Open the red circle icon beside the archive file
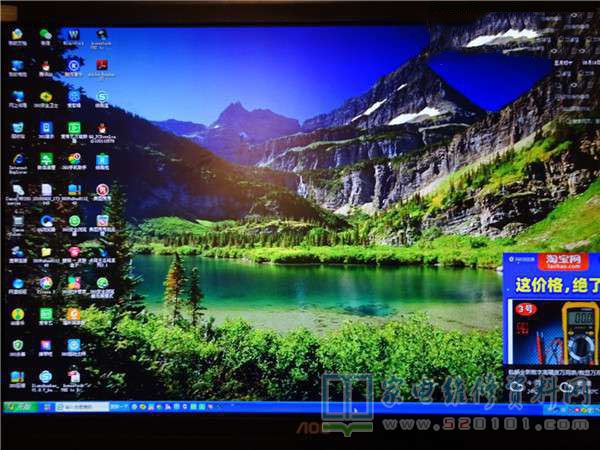The height and width of the screenshot is (450, 600). click(x=102, y=190)
